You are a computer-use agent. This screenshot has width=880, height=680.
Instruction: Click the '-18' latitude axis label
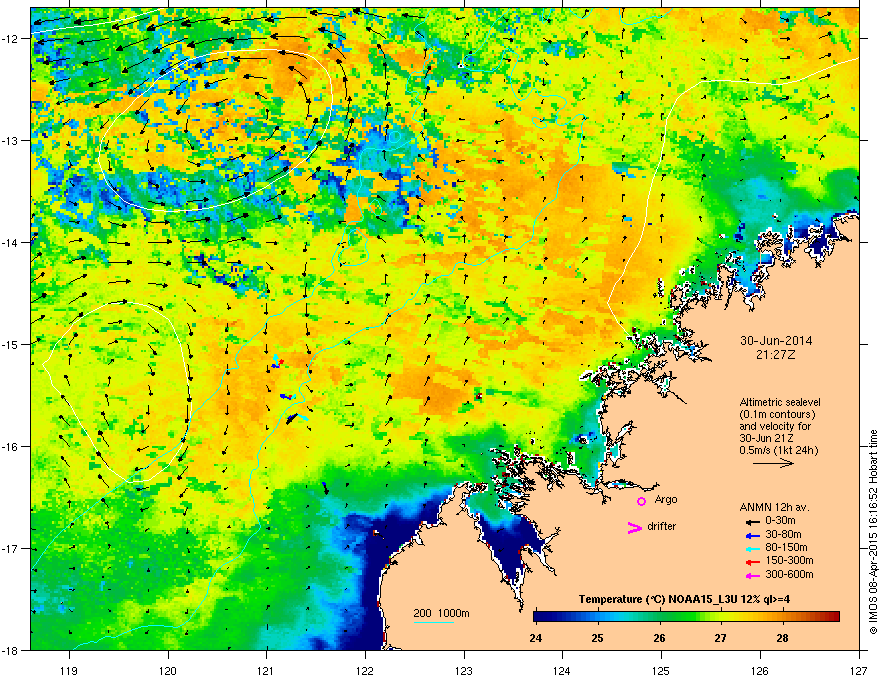10,650
